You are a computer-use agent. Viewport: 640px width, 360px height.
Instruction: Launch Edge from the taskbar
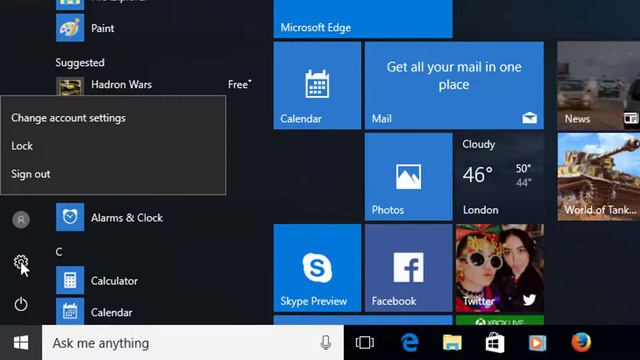tap(409, 342)
